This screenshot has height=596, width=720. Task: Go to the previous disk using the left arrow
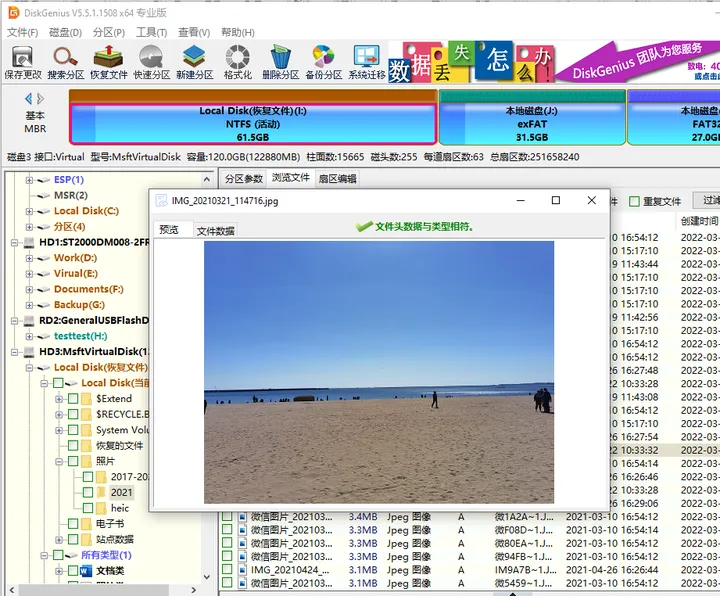tap(28, 98)
